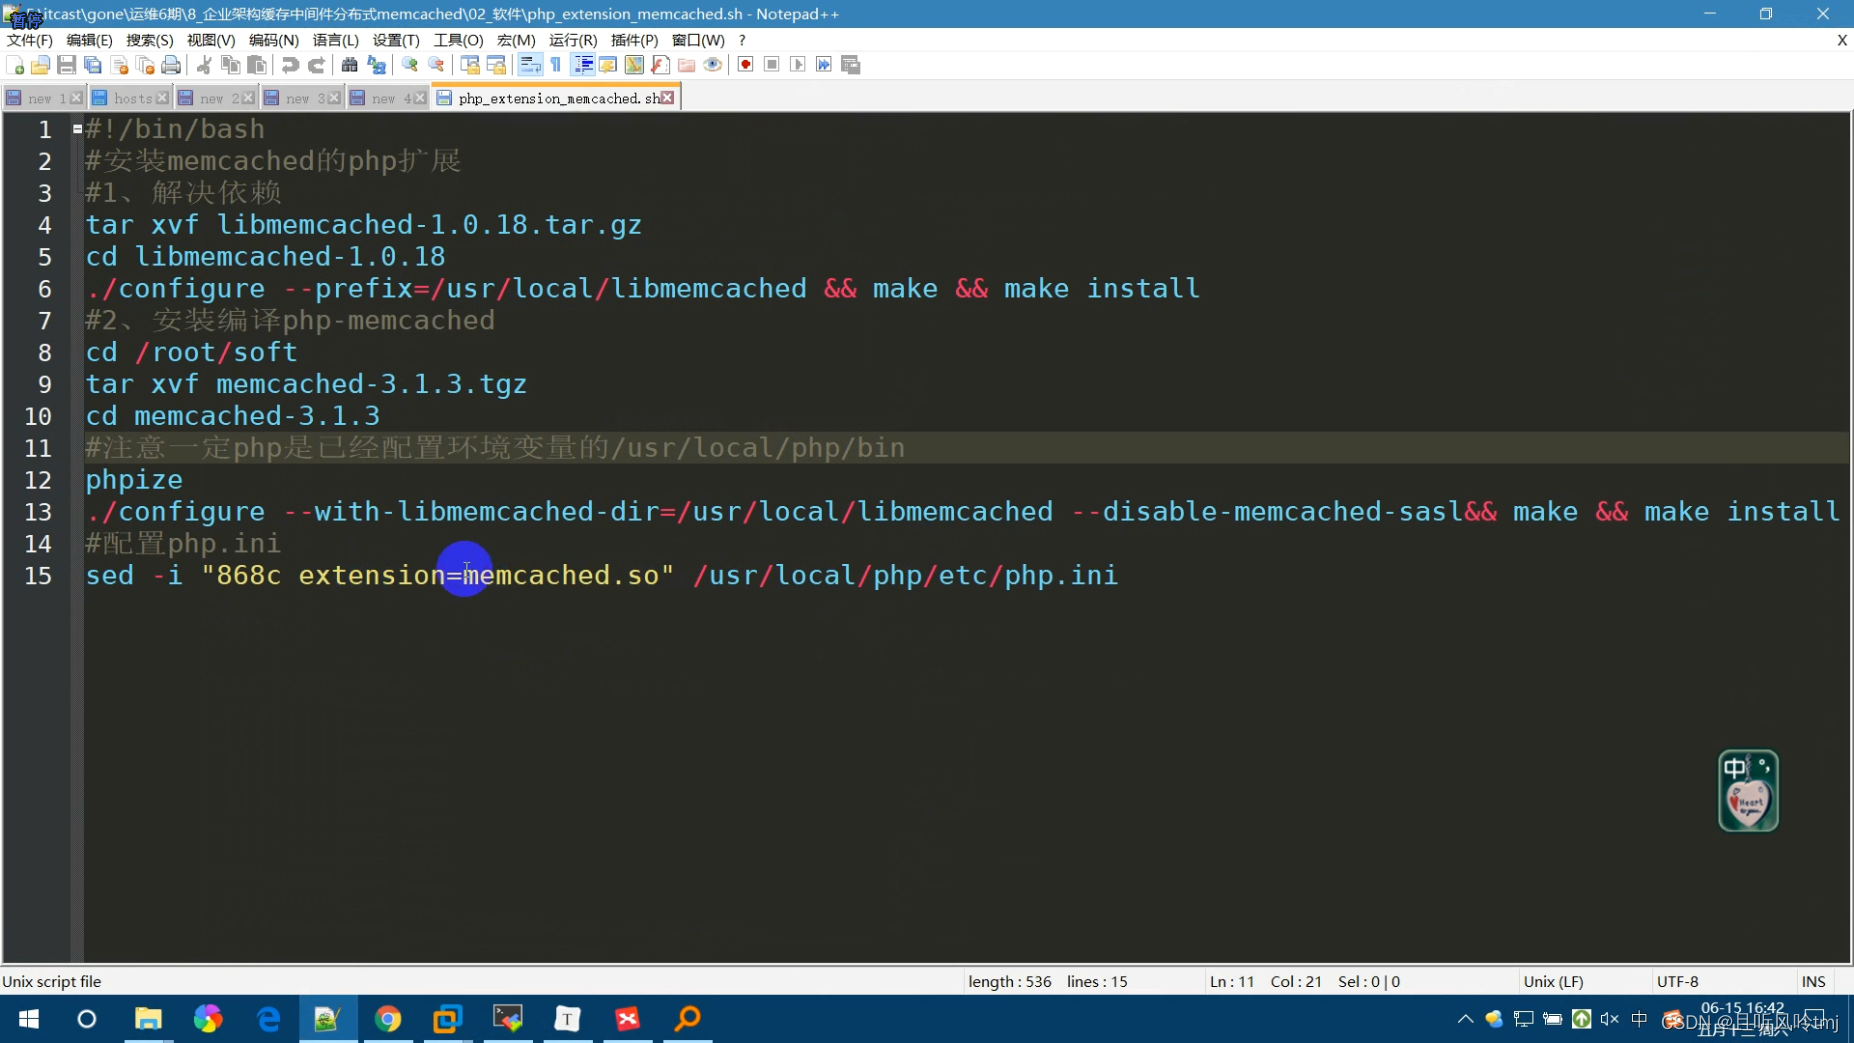Viewport: 1854px width, 1043px height.
Task: Open Find and Replace
Action: point(377,64)
